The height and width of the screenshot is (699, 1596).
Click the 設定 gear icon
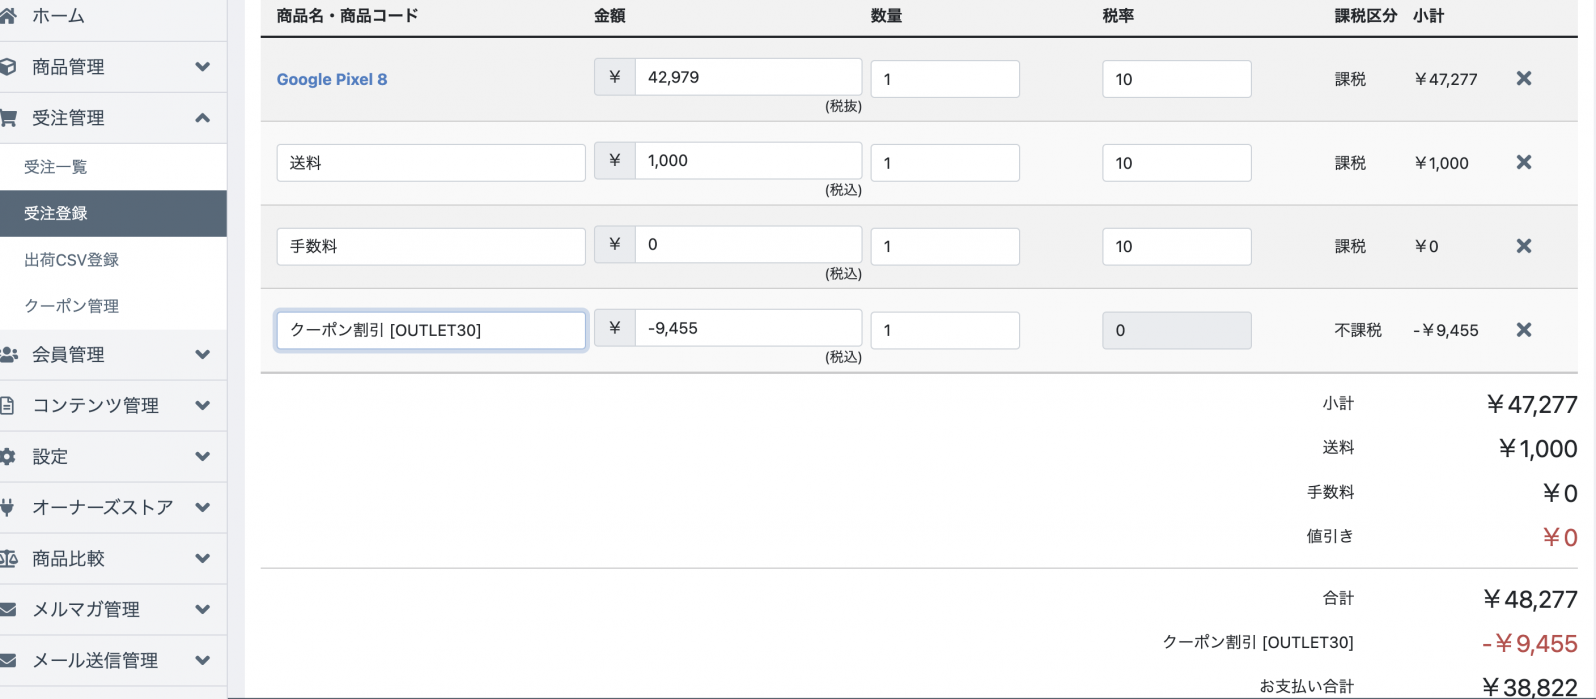(8, 456)
